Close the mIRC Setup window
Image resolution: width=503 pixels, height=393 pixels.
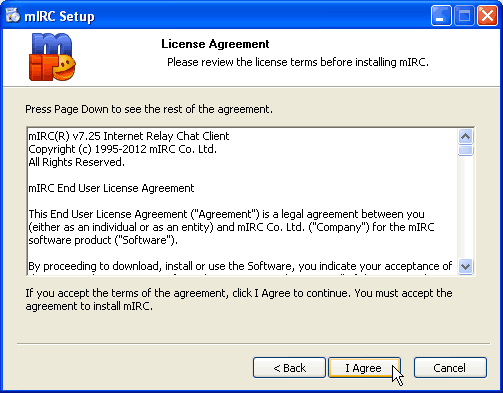click(x=487, y=15)
